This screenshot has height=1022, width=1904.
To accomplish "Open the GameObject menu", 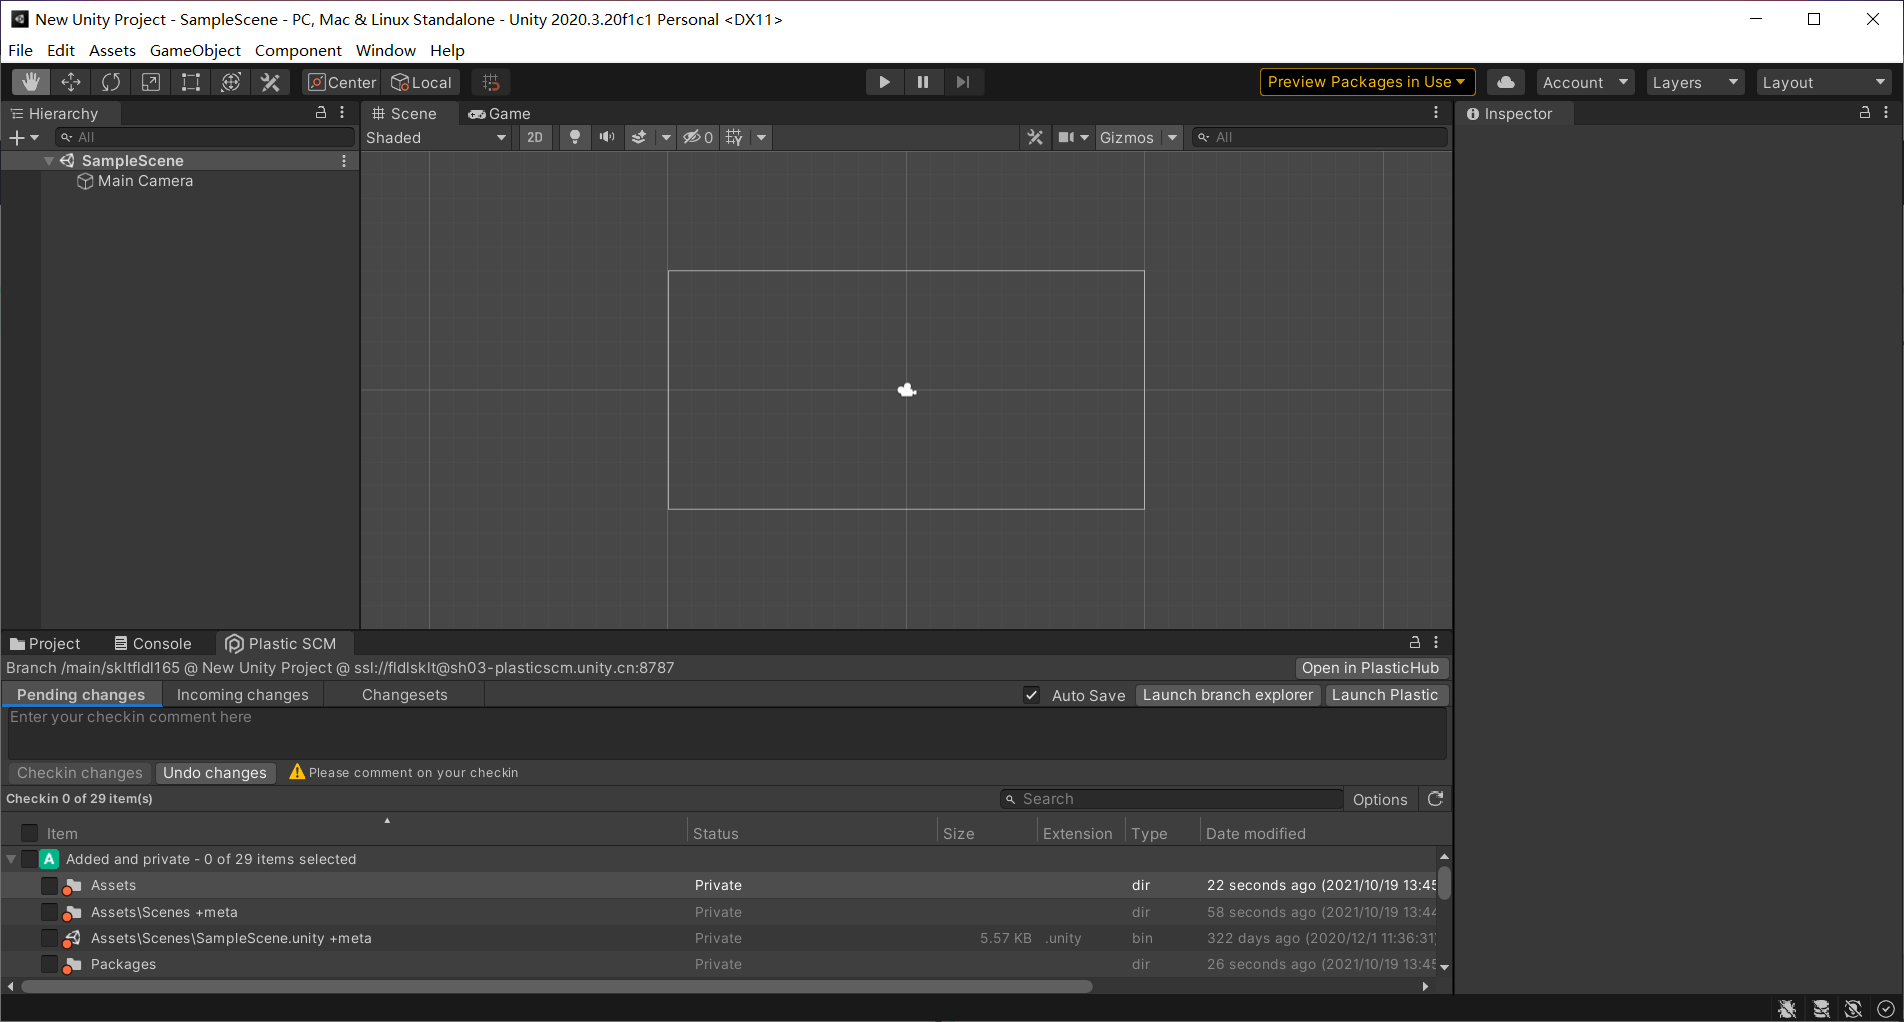I will click(x=195, y=50).
